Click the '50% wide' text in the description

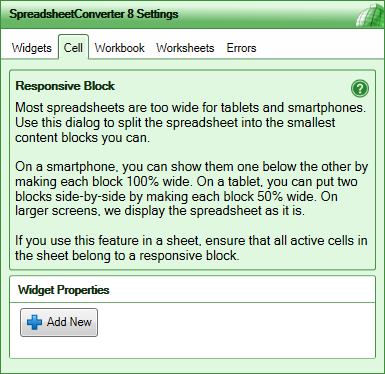[287, 196]
